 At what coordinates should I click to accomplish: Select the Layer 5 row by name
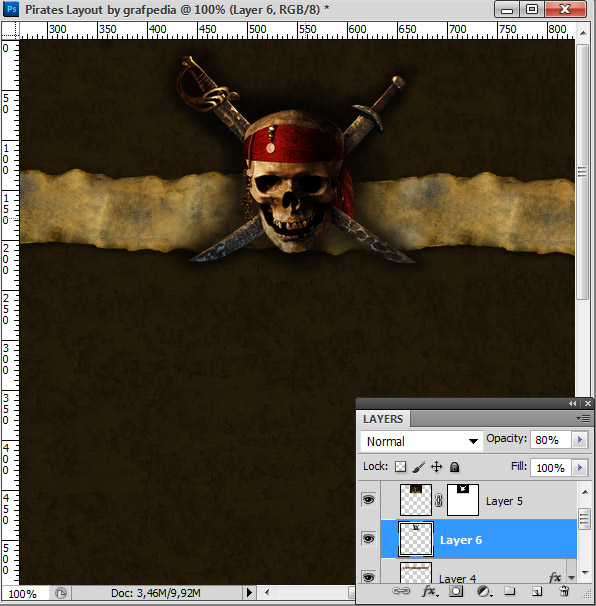[504, 501]
